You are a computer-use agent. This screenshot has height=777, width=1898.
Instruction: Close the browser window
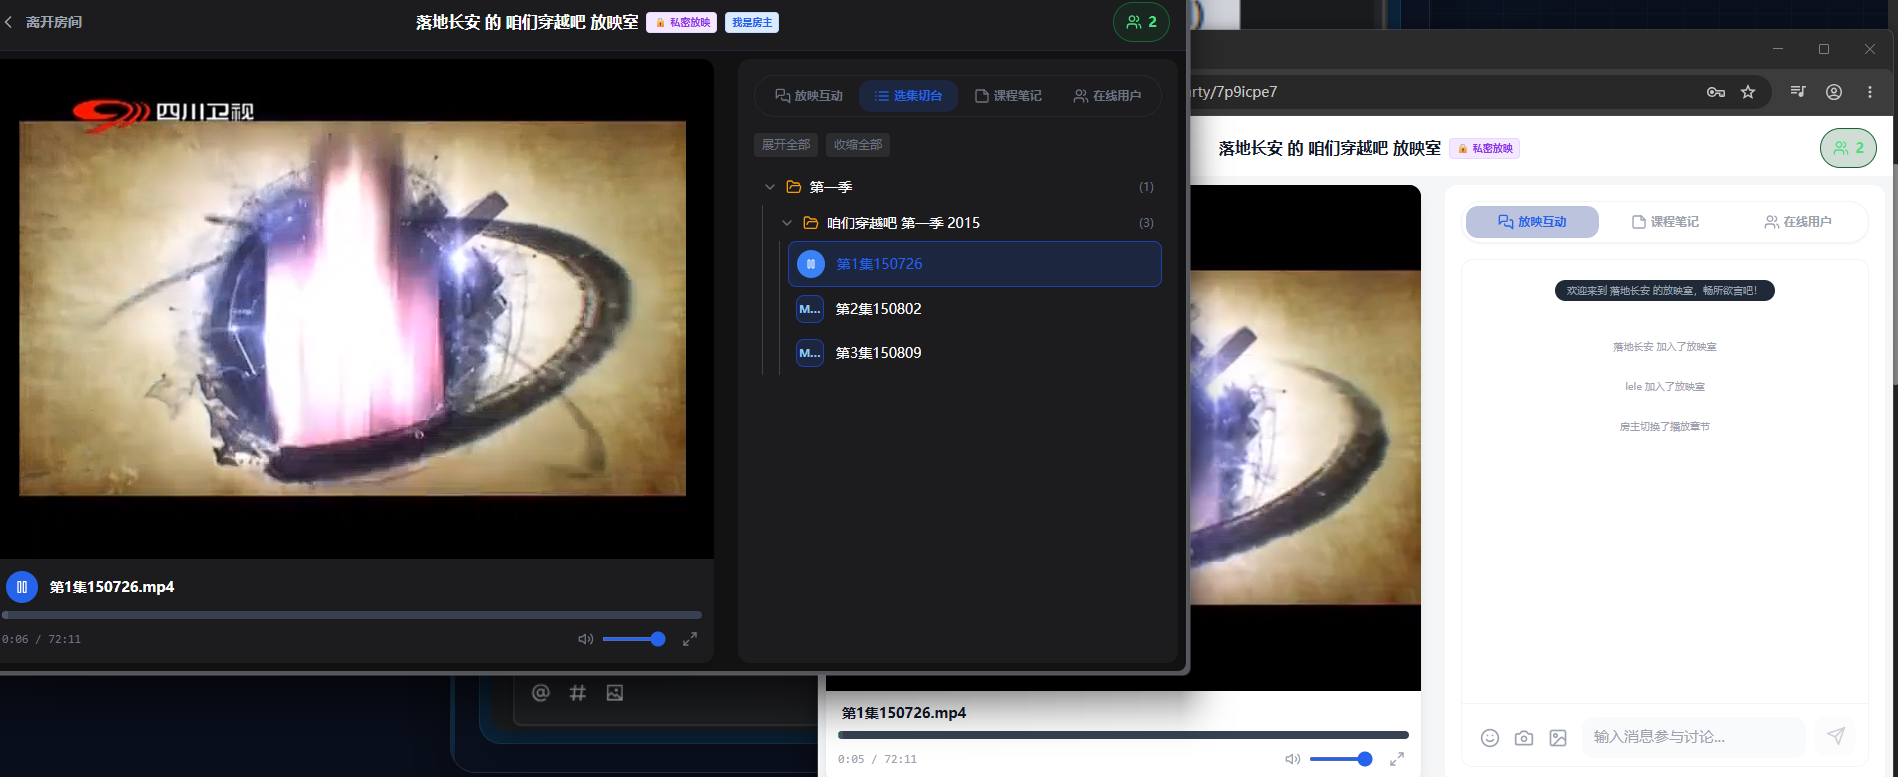click(1870, 49)
